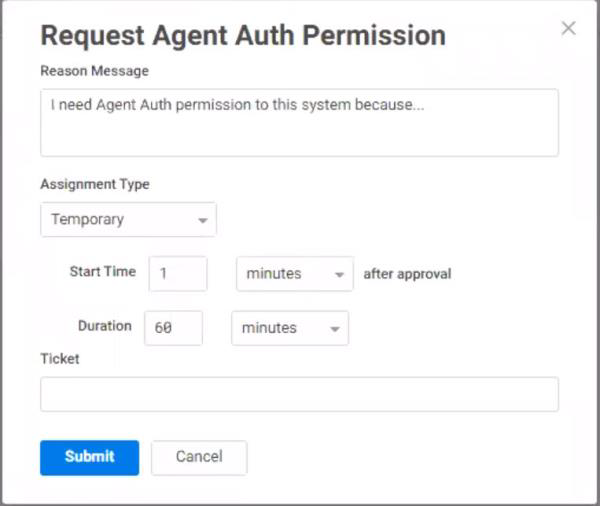Image resolution: width=600 pixels, height=506 pixels.
Task: Click the Reason Message text area
Action: [299, 122]
